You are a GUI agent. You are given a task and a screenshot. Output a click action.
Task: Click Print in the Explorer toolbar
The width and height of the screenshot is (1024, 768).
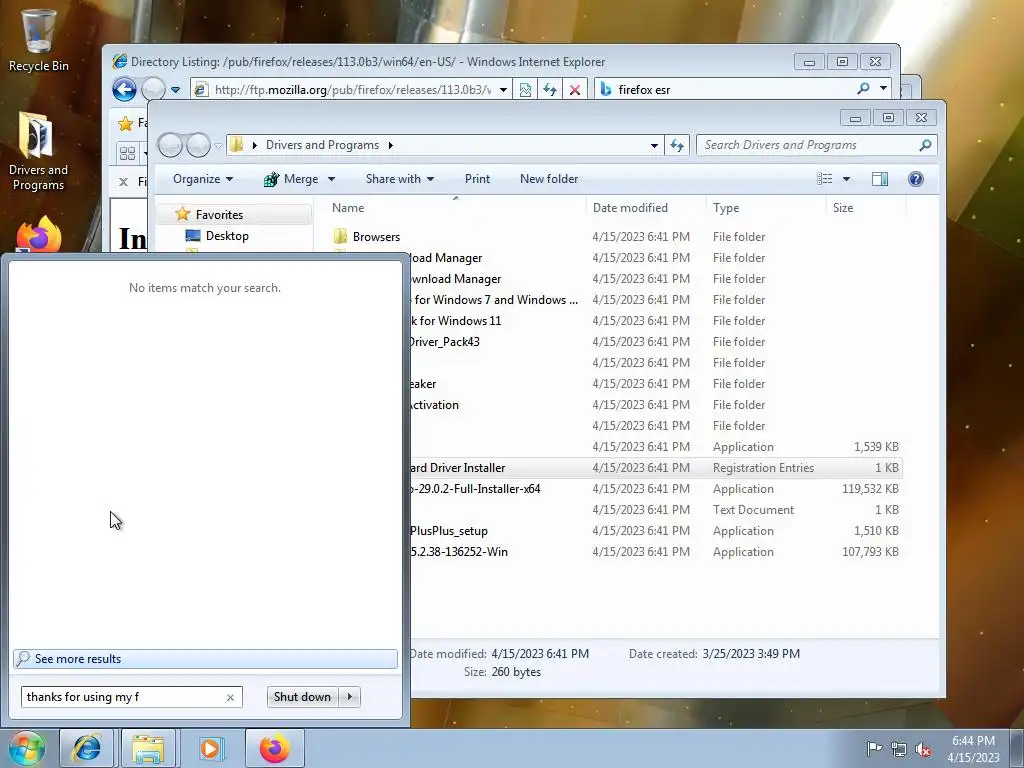(477, 179)
